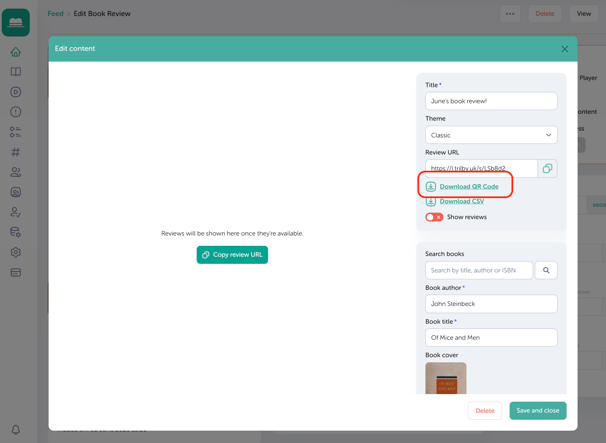
Task: Click the Edit Book Review breadcrumb text
Action: click(x=102, y=14)
